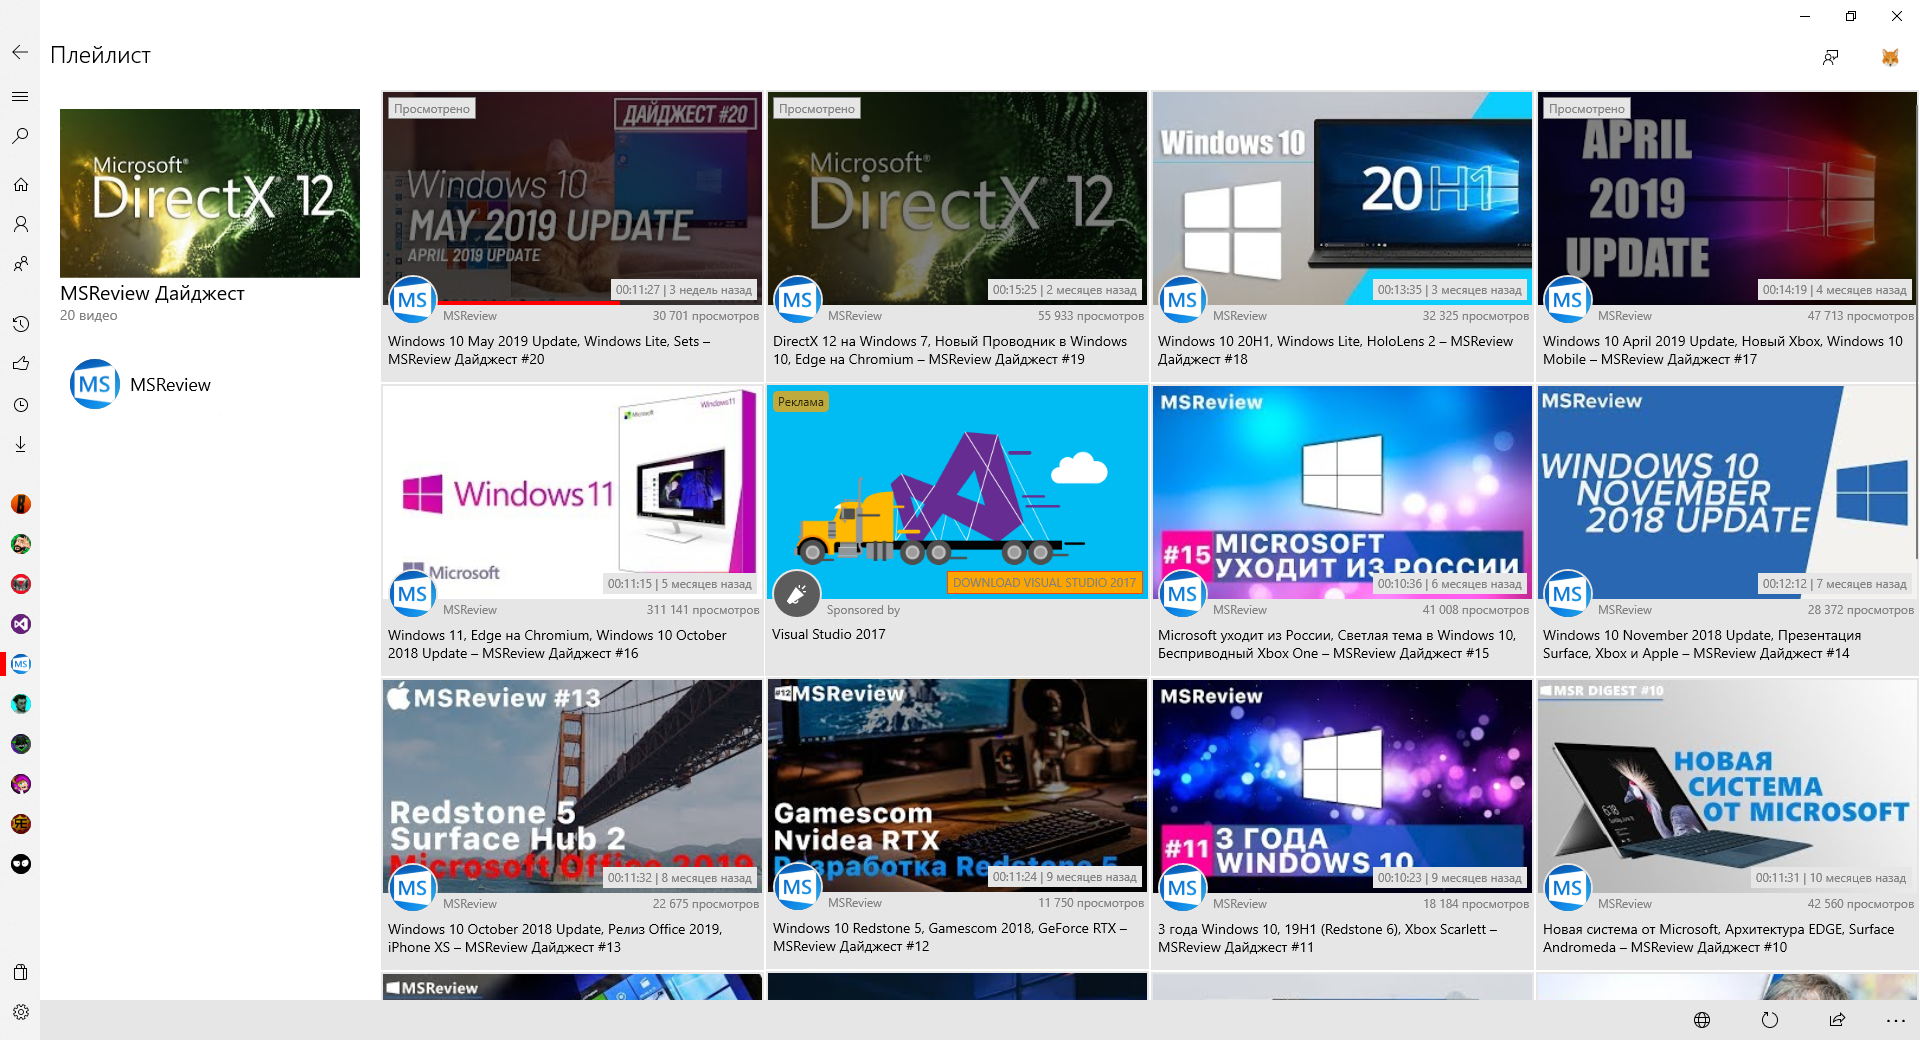This screenshot has width=1920, height=1040.
Task: Open settings gear at the sidebar bottom
Action: 20,1012
